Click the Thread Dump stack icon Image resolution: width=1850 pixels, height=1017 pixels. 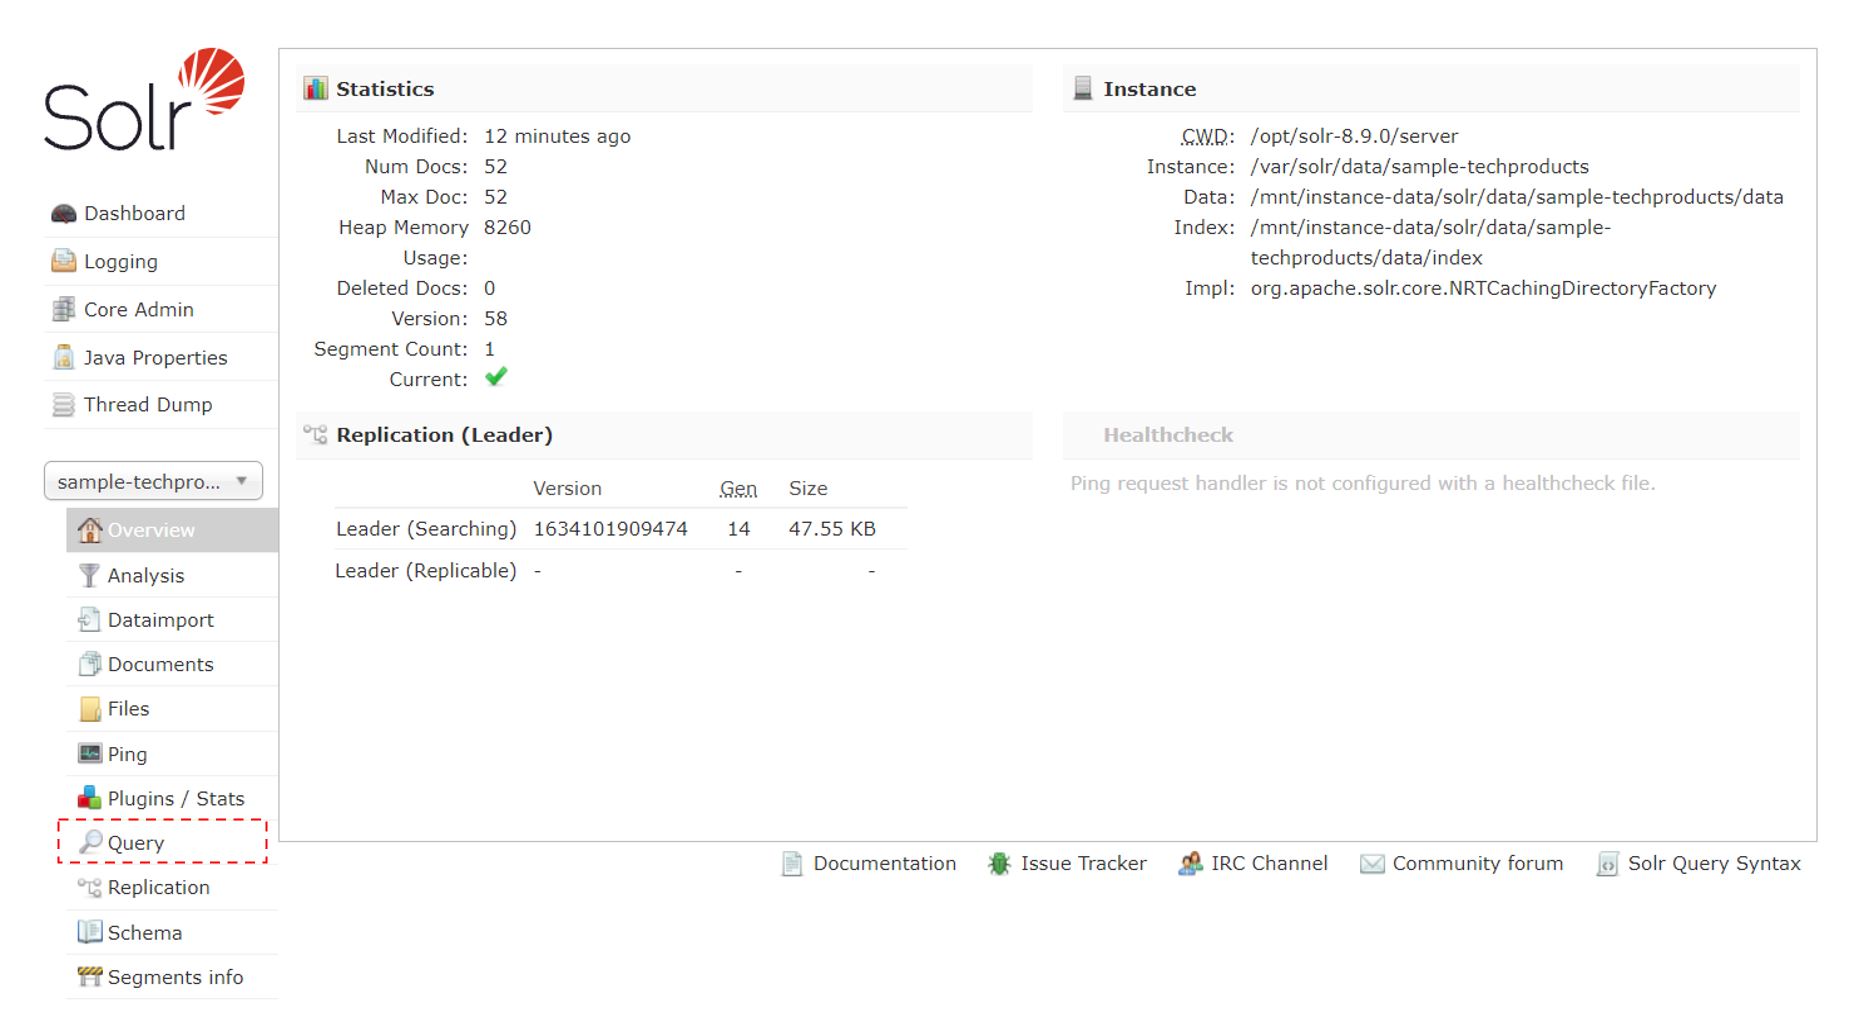[x=64, y=405]
